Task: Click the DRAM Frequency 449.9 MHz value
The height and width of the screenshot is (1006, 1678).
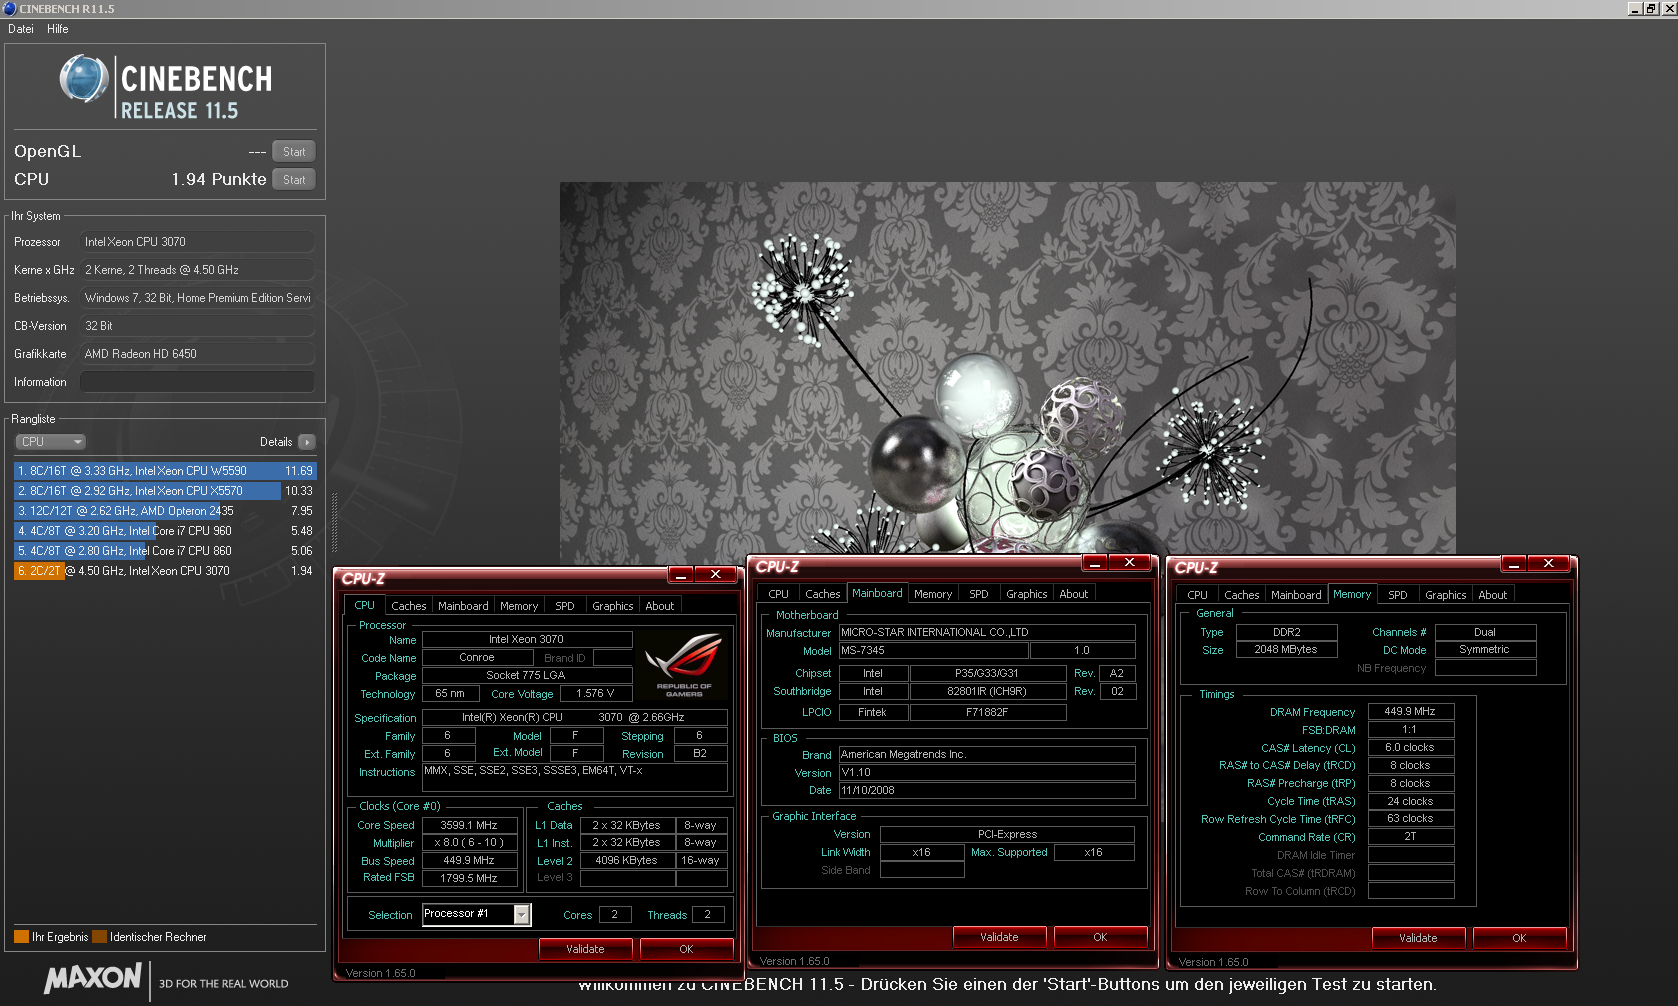Action: [x=1410, y=712]
